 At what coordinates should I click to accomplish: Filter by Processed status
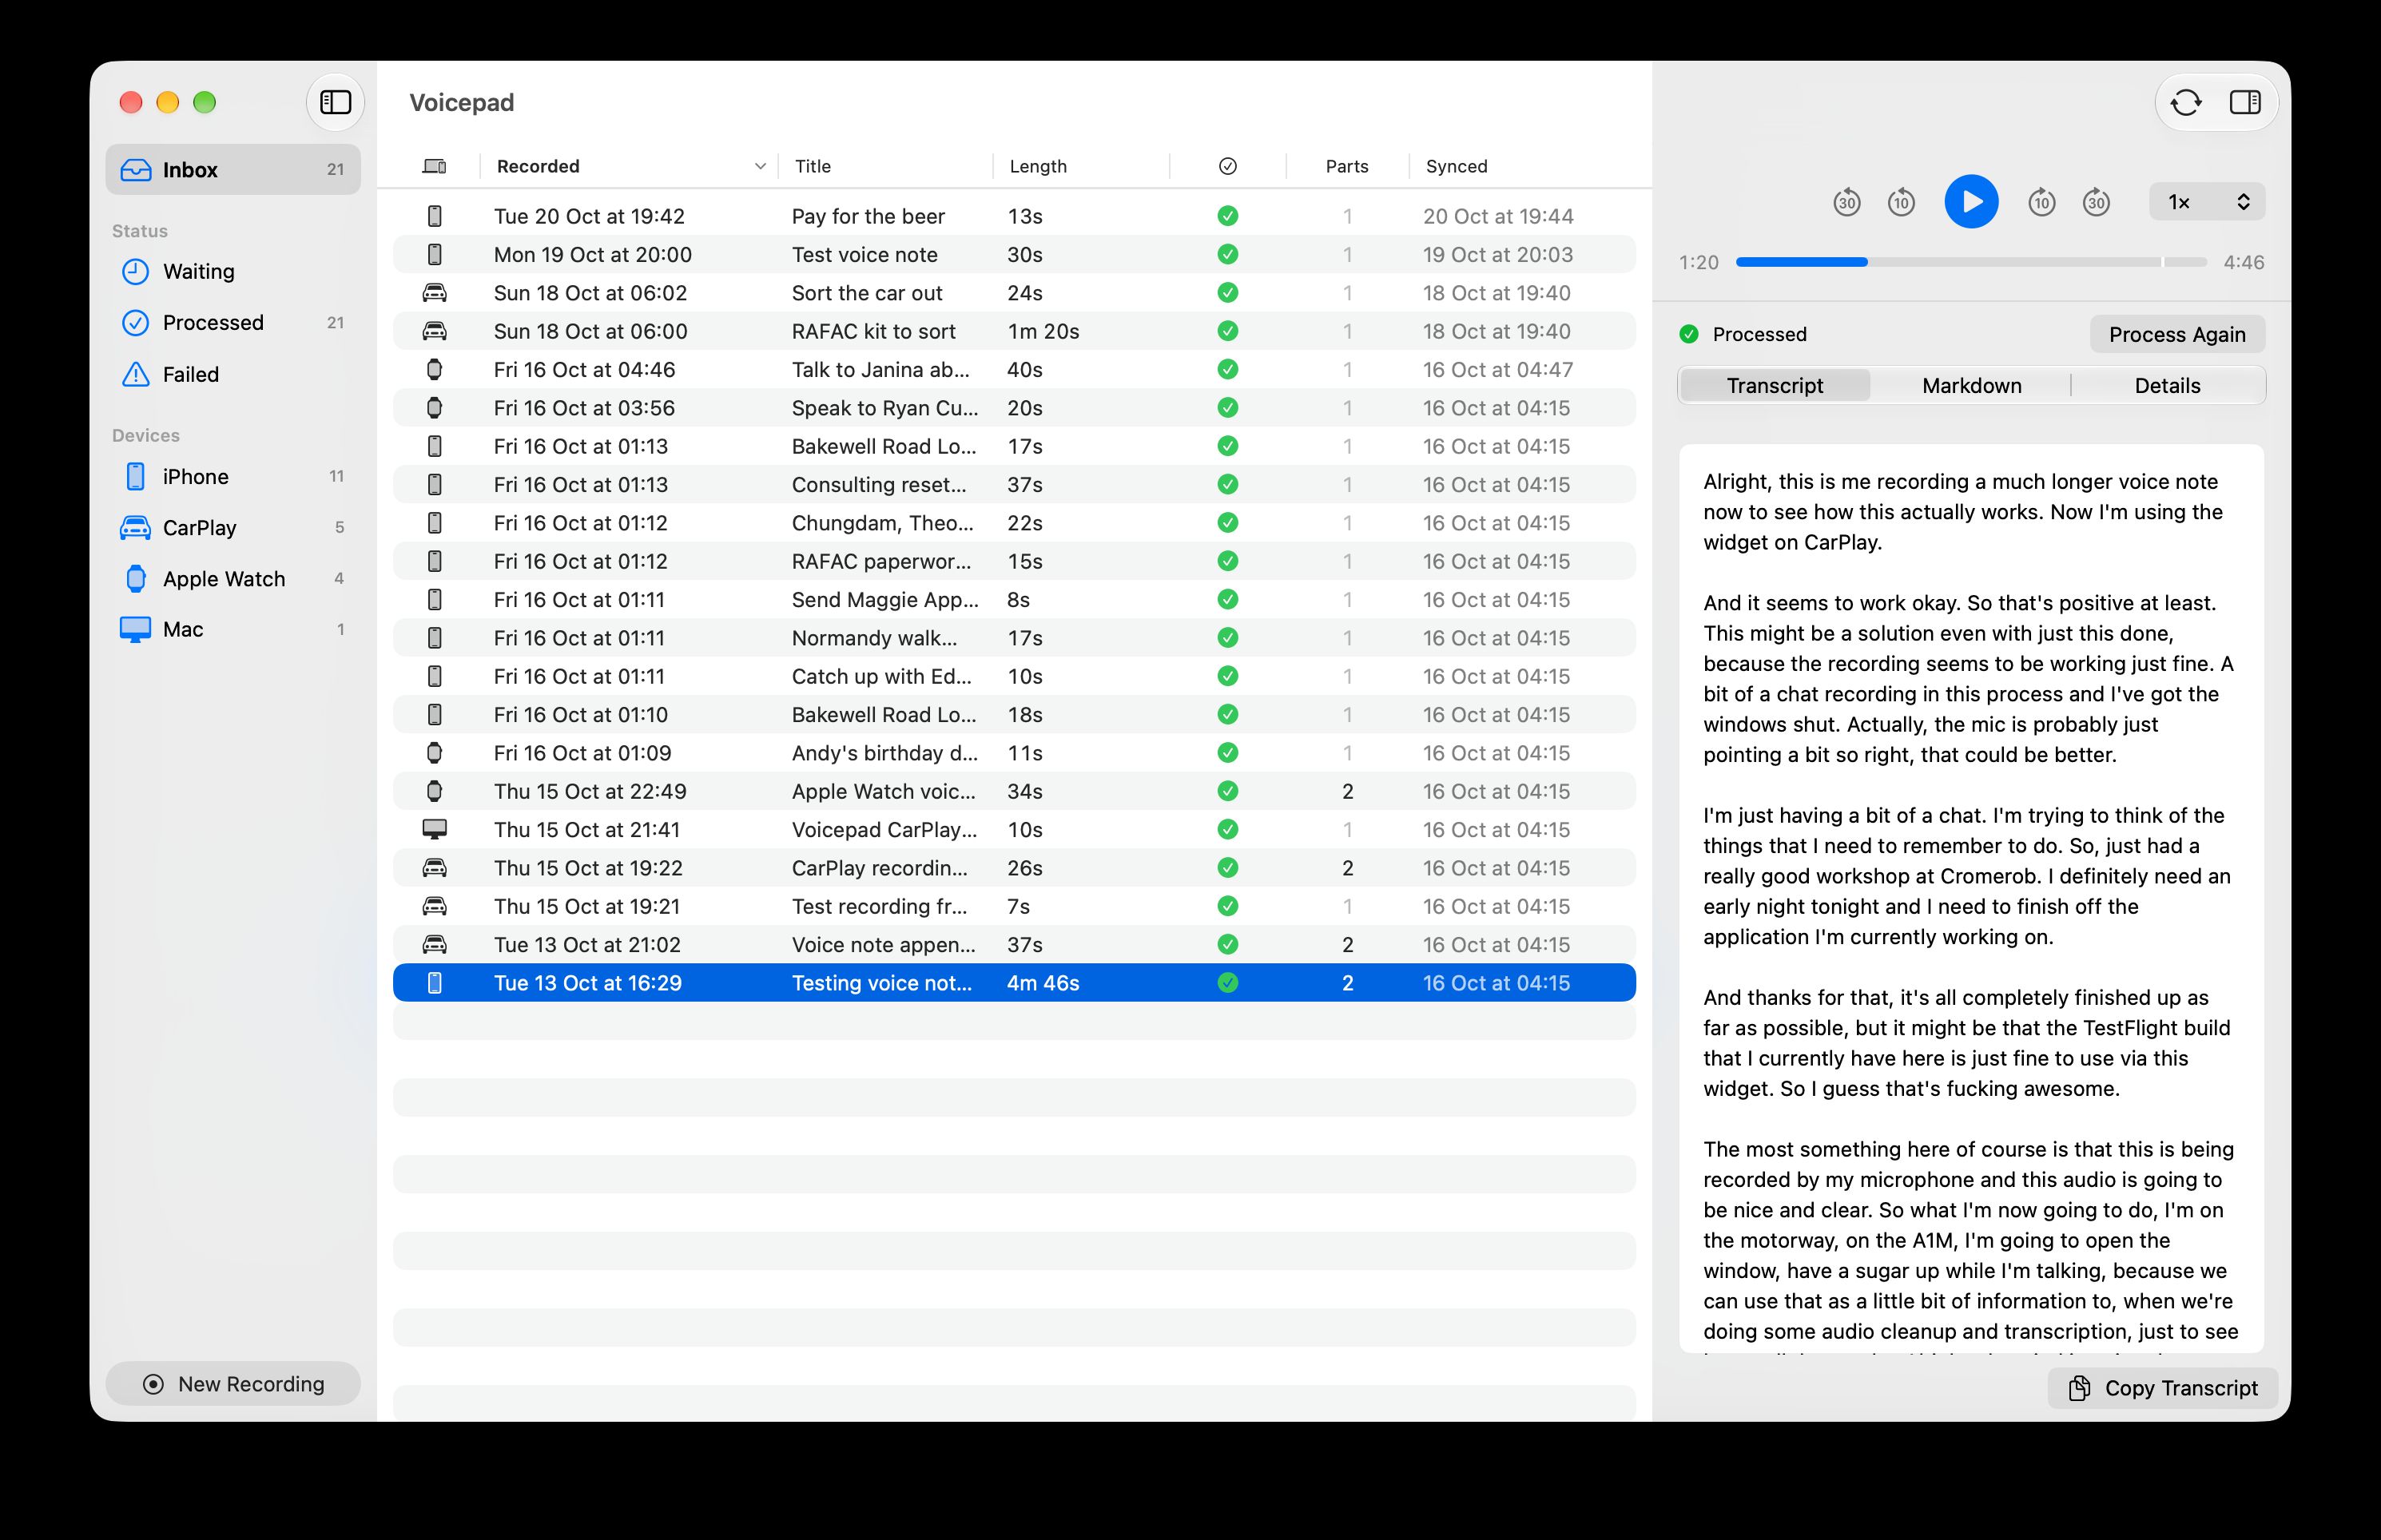[x=233, y=323]
